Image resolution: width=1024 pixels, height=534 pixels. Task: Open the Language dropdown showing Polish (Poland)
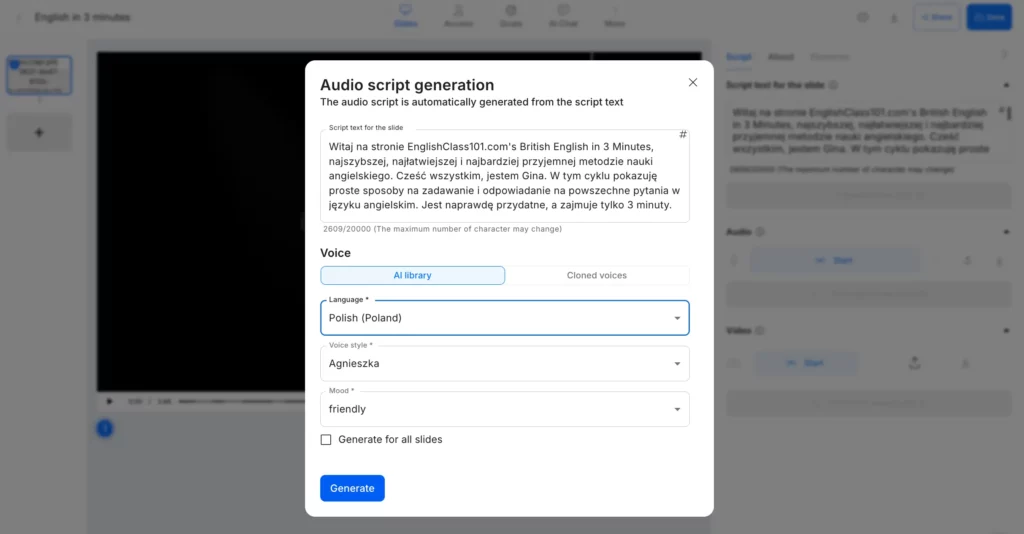[504, 318]
